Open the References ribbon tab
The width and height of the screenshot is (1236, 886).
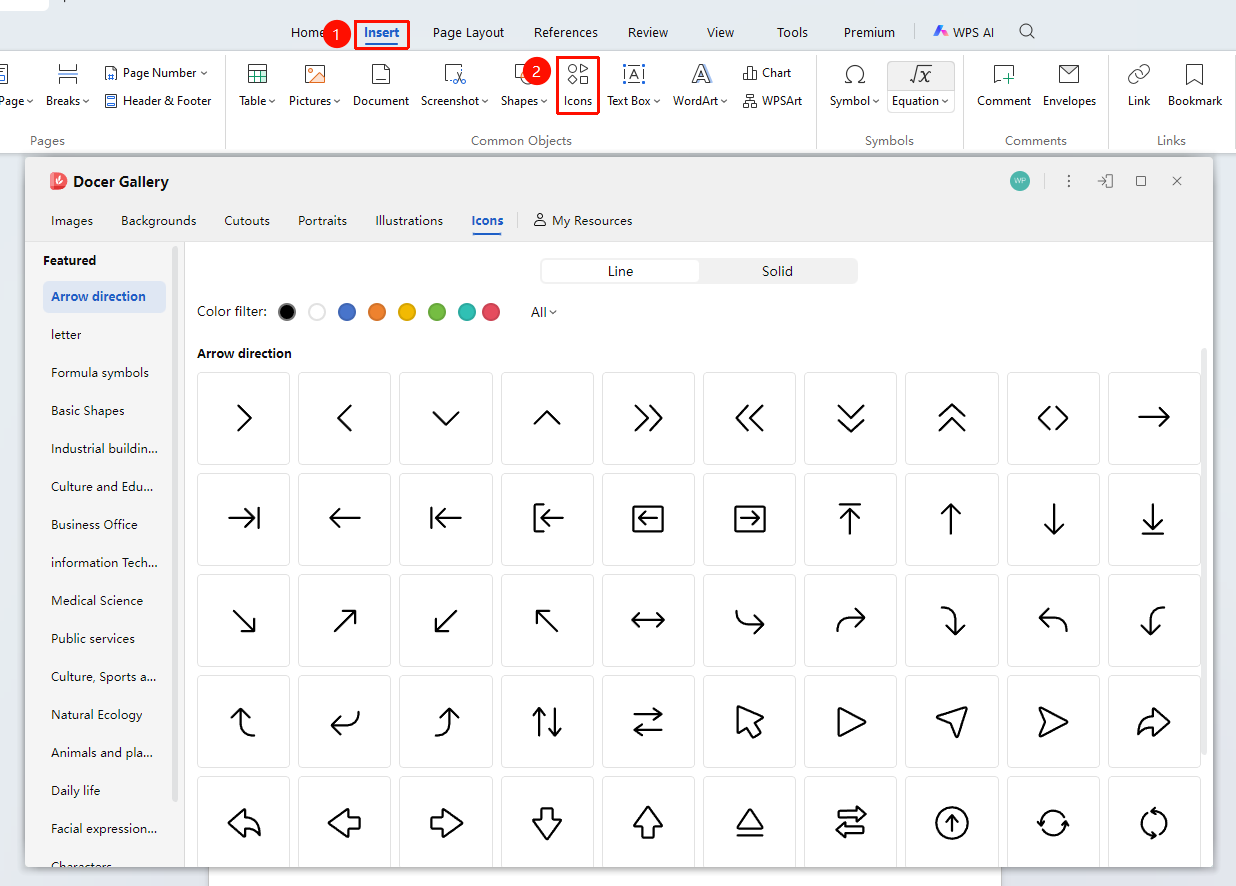pyautogui.click(x=566, y=32)
